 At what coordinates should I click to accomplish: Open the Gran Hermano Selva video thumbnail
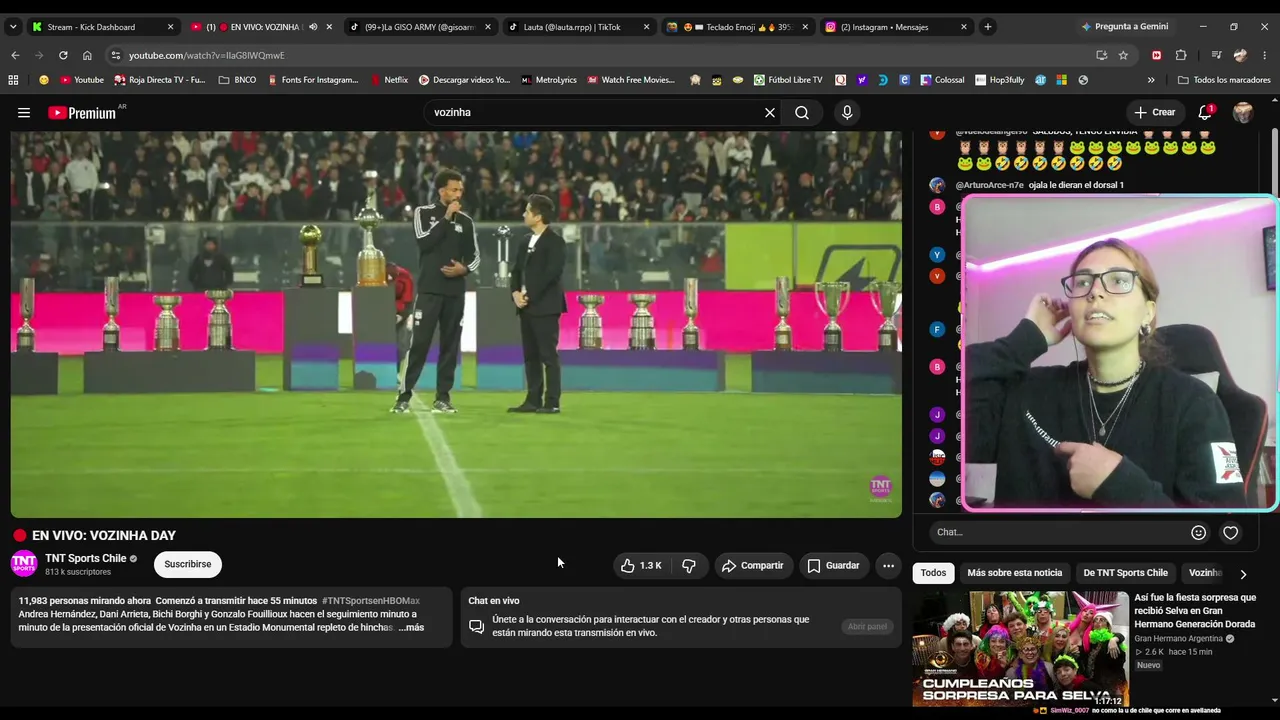tap(1020, 649)
